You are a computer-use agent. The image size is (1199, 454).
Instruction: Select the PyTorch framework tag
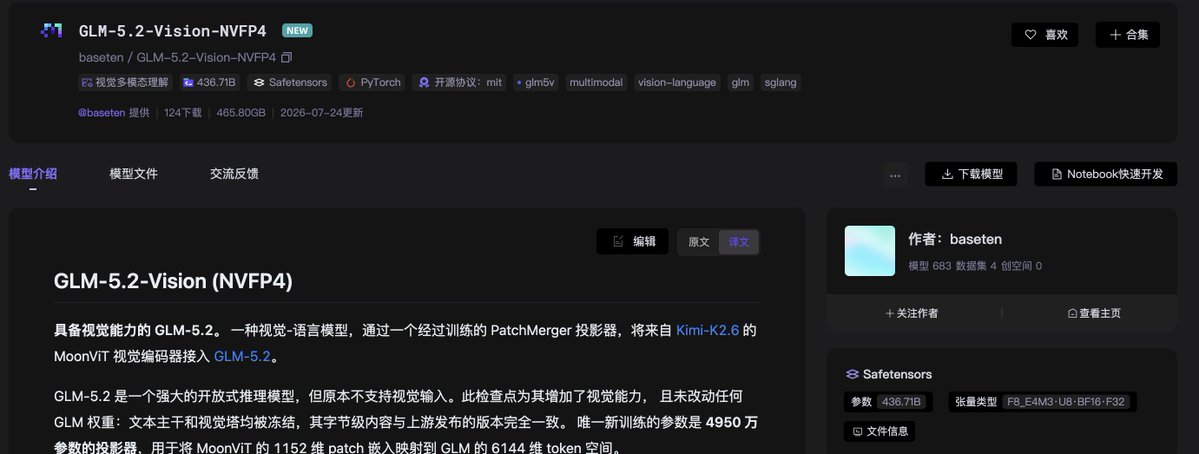click(x=373, y=83)
